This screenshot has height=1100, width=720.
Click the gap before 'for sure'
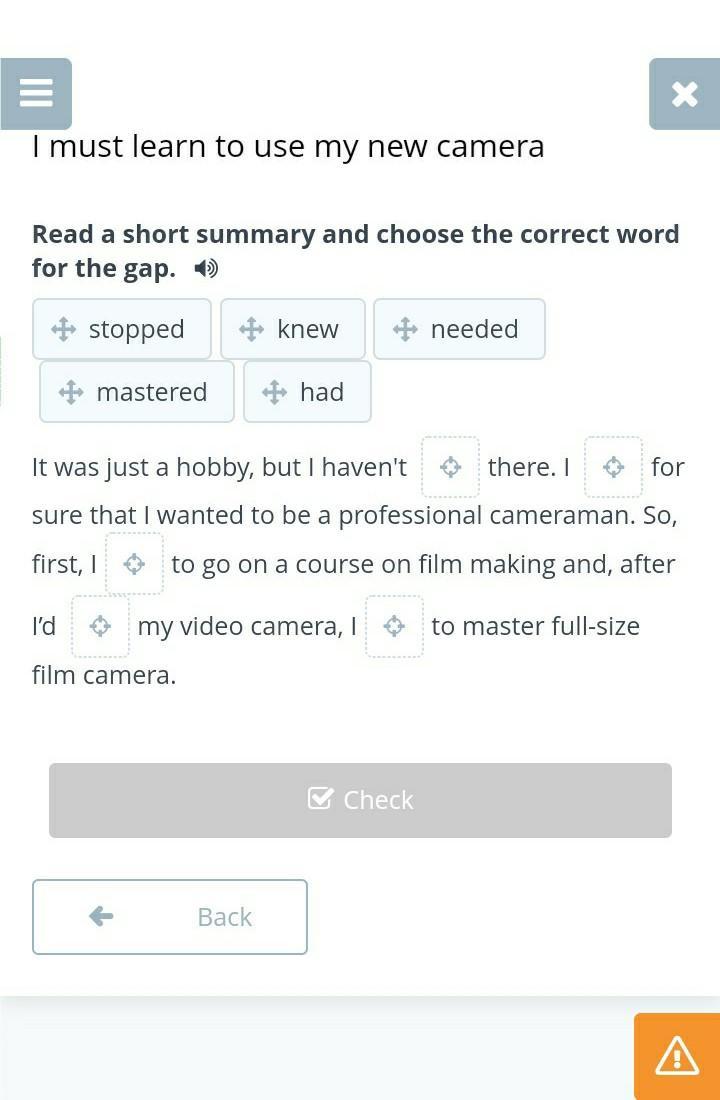pos(613,467)
